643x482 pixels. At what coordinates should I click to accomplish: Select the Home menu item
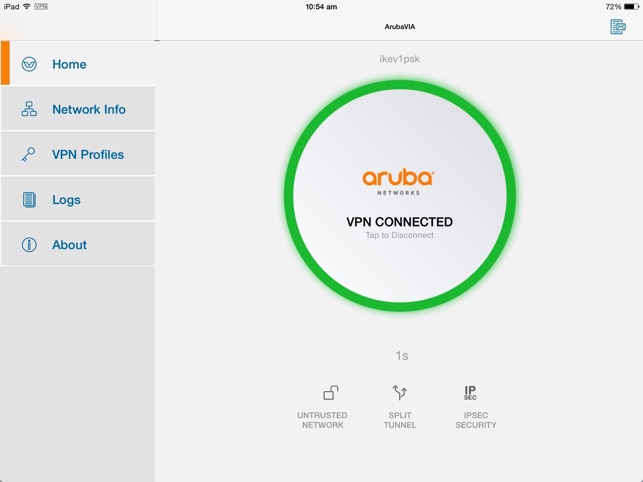tap(69, 64)
